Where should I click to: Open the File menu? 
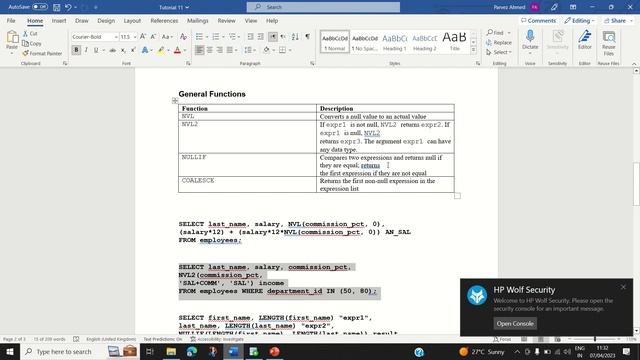(x=11, y=20)
